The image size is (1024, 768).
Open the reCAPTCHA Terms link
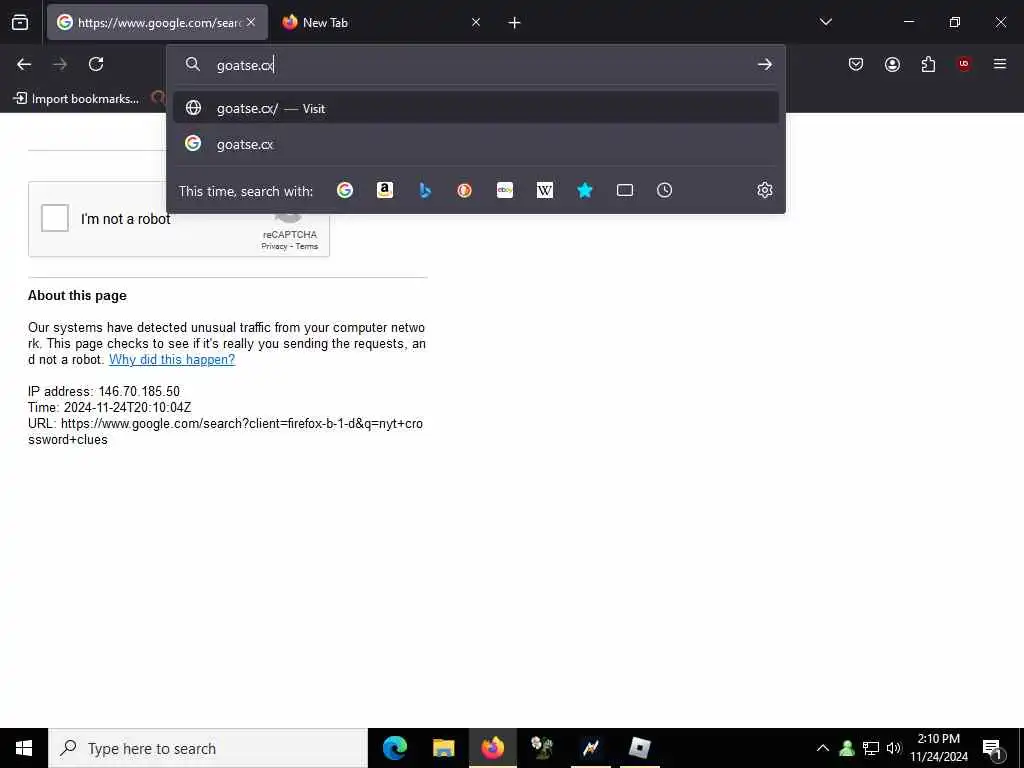307,246
